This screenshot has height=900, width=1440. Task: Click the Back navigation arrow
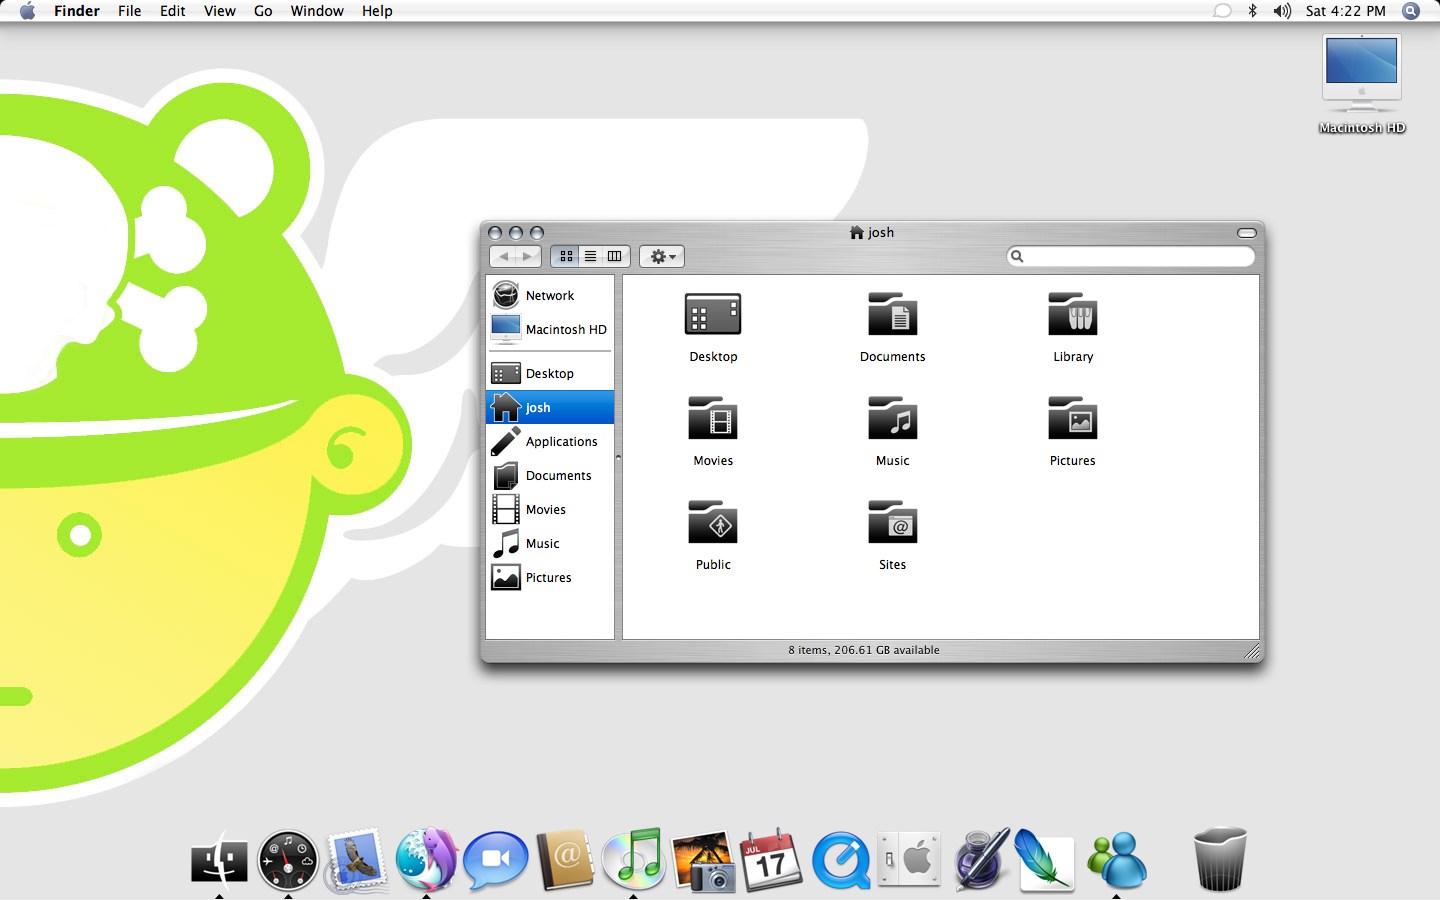504,257
